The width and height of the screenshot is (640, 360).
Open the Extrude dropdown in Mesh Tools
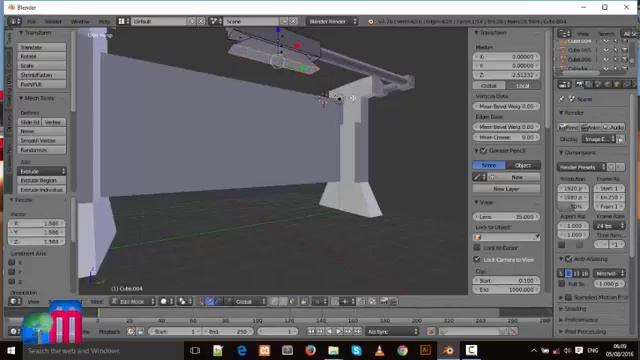click(x=42, y=171)
